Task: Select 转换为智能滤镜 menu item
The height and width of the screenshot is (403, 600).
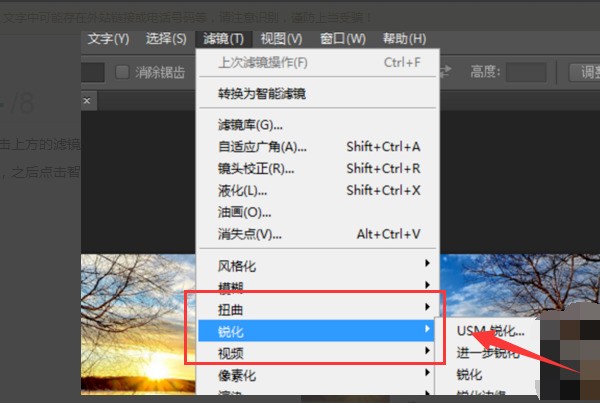Action: (318, 94)
